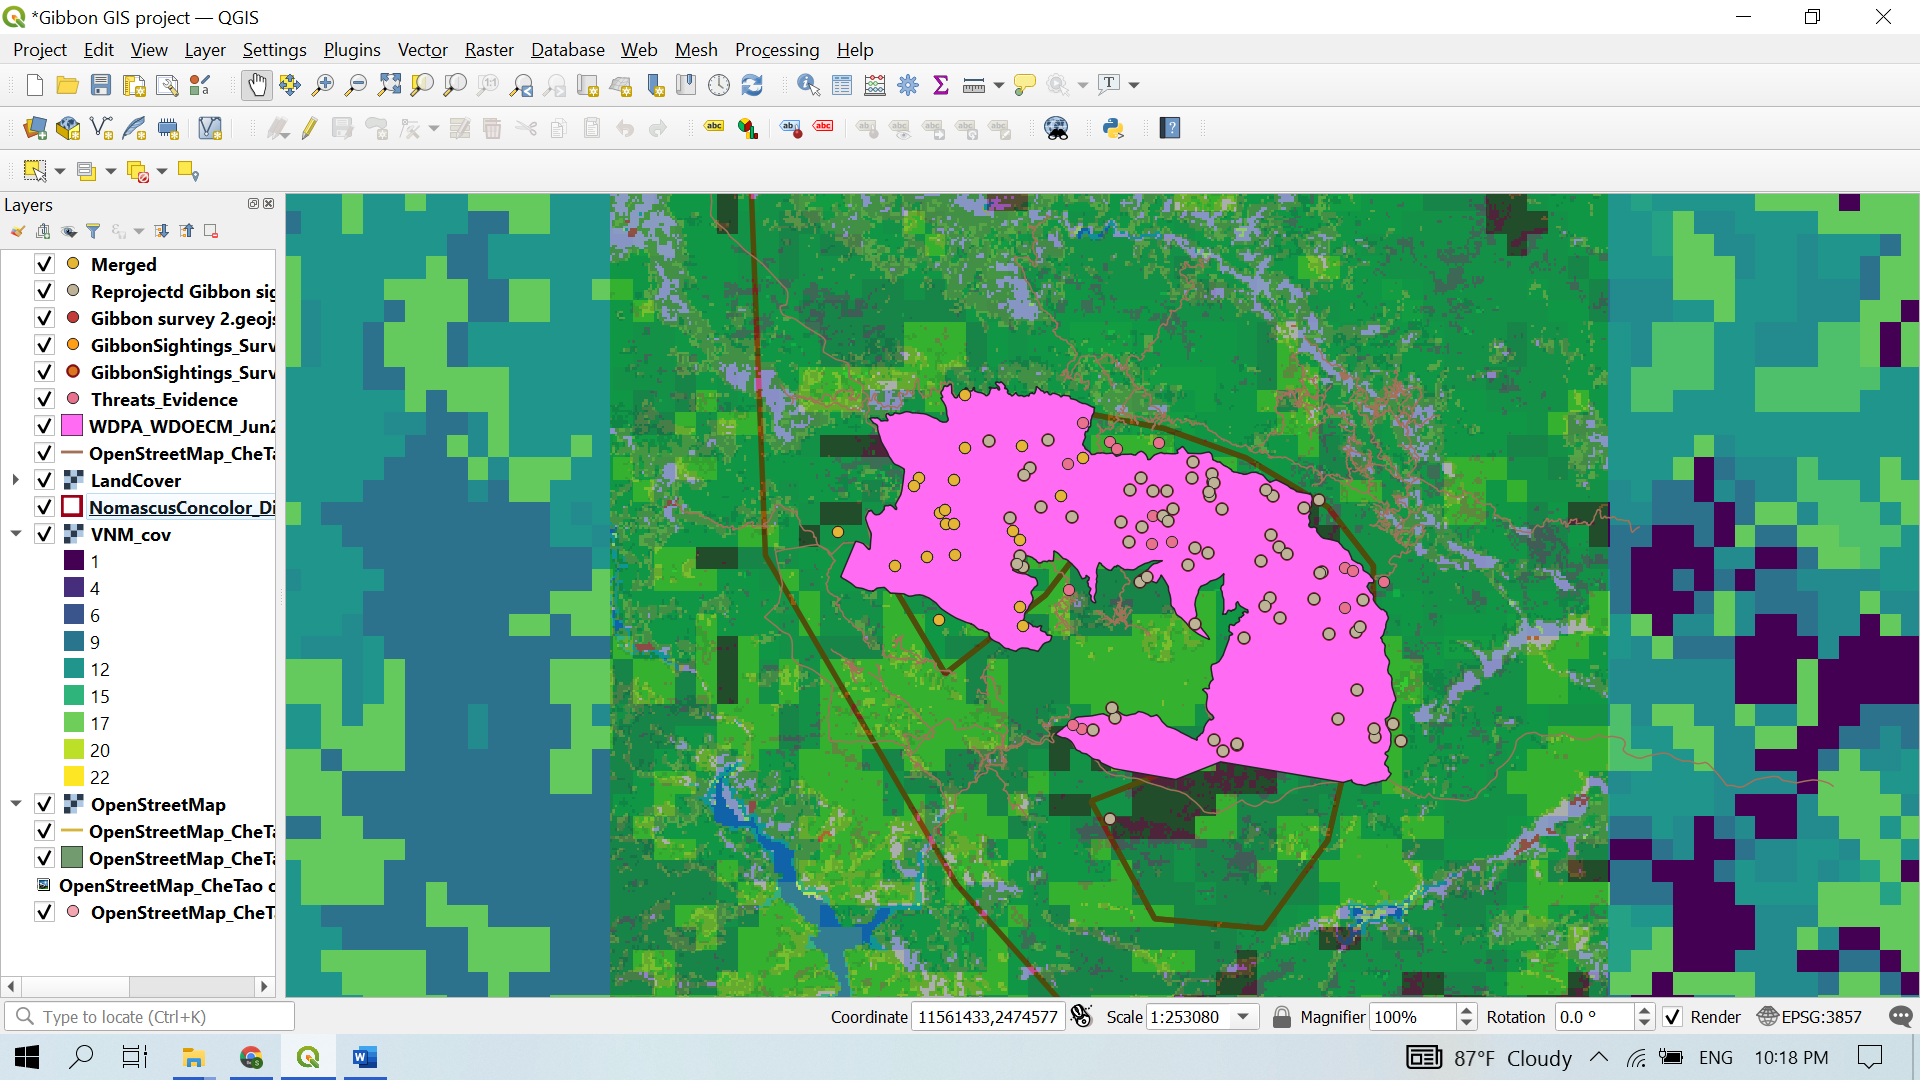
Task: Toggle visibility of the Merged layer
Action: click(44, 264)
